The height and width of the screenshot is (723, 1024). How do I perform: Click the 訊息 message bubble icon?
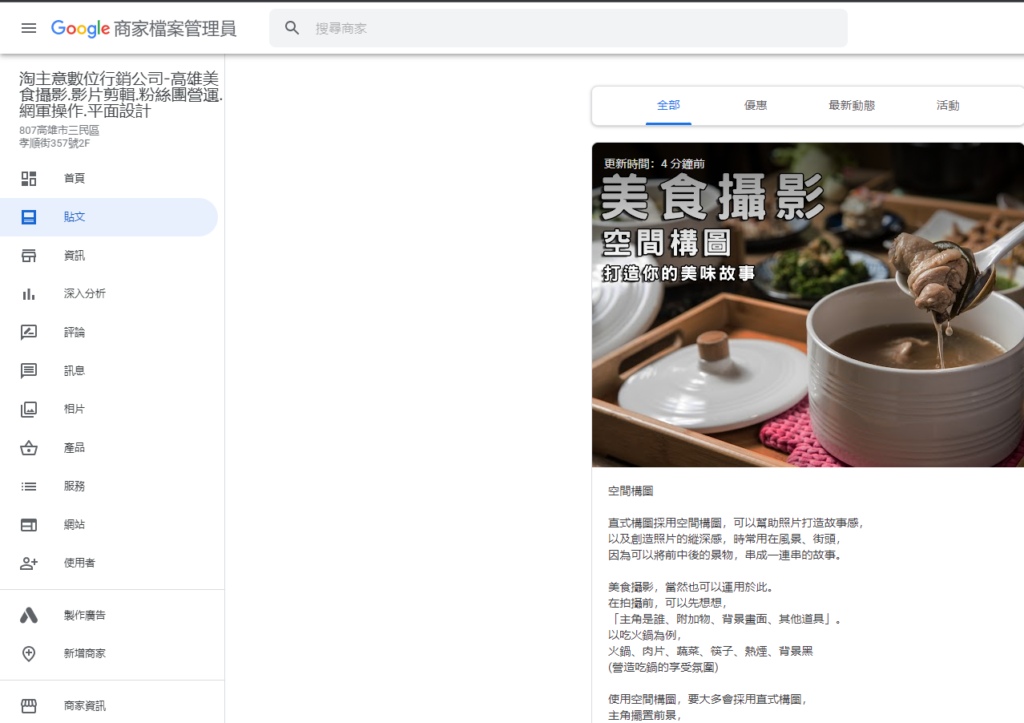click(x=29, y=371)
